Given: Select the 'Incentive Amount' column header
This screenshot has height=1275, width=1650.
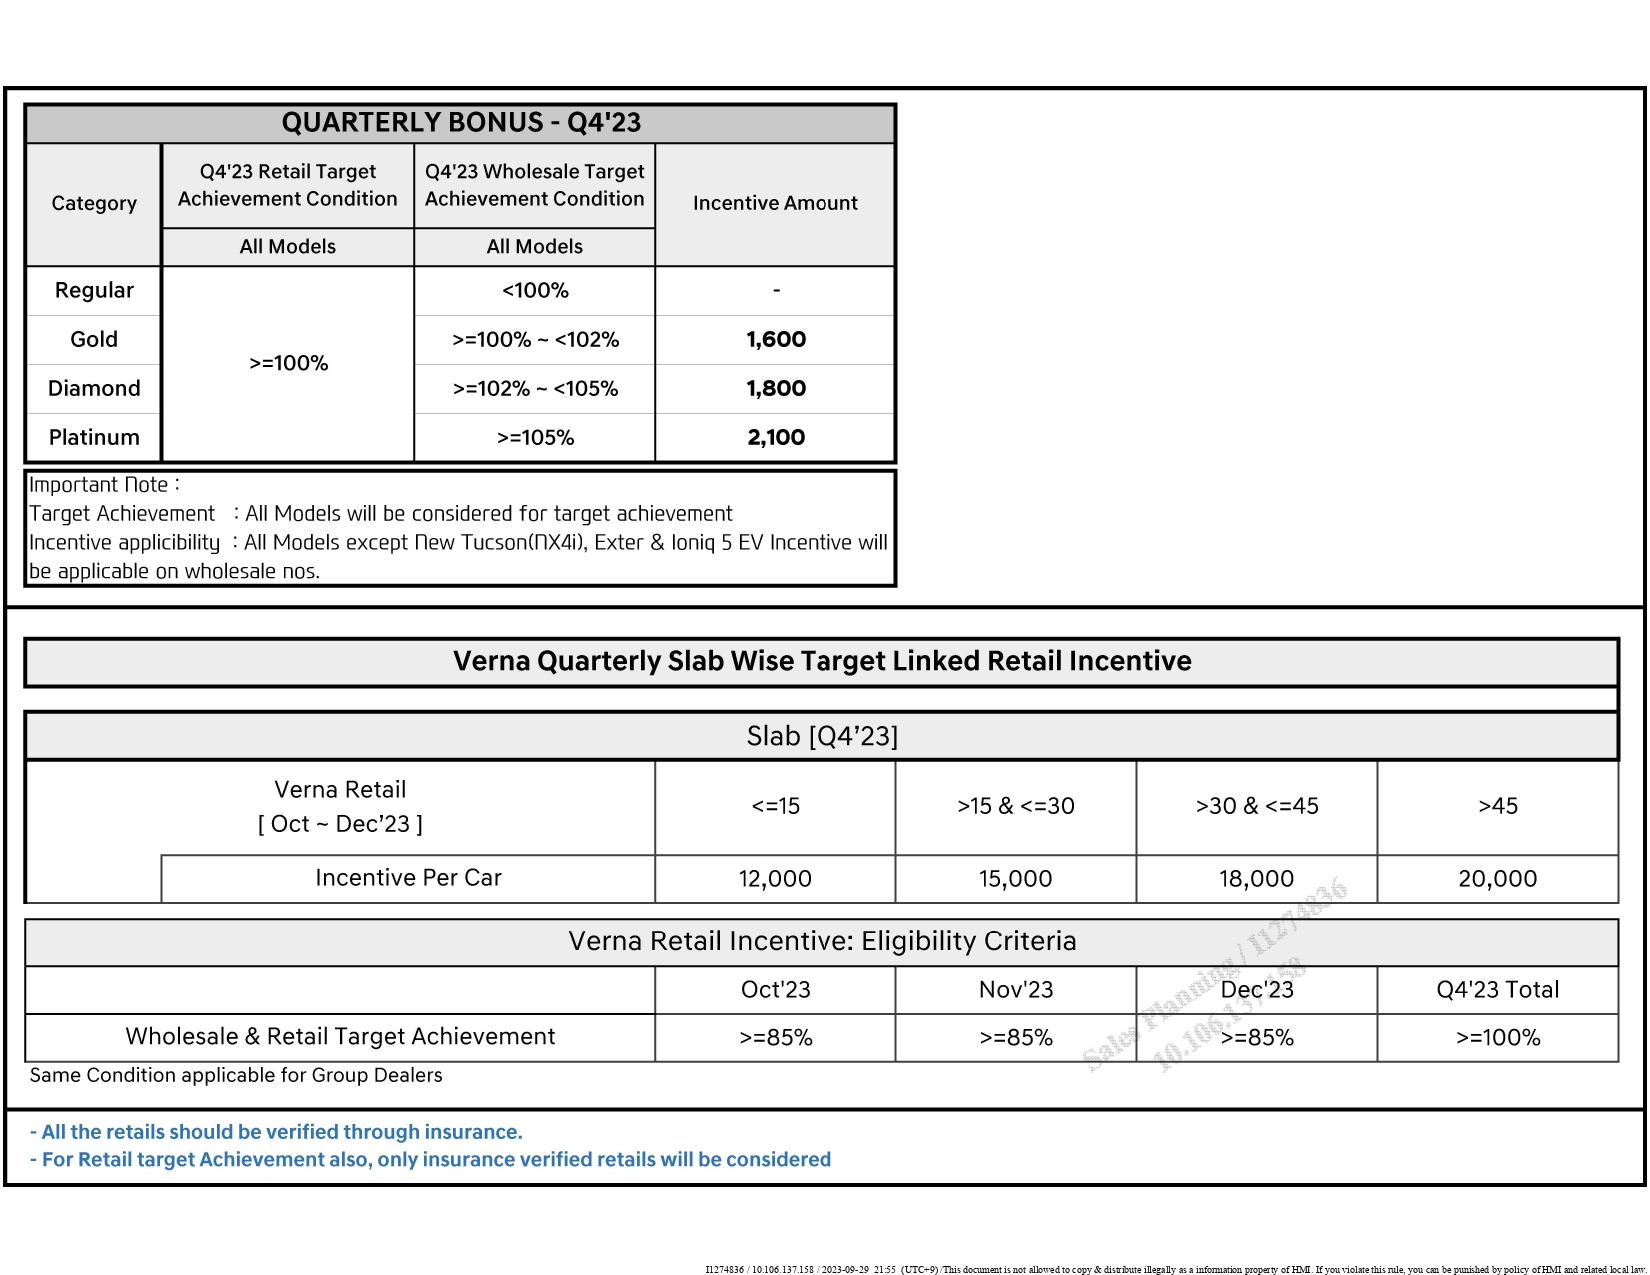Looking at the screenshot, I should pos(775,204).
